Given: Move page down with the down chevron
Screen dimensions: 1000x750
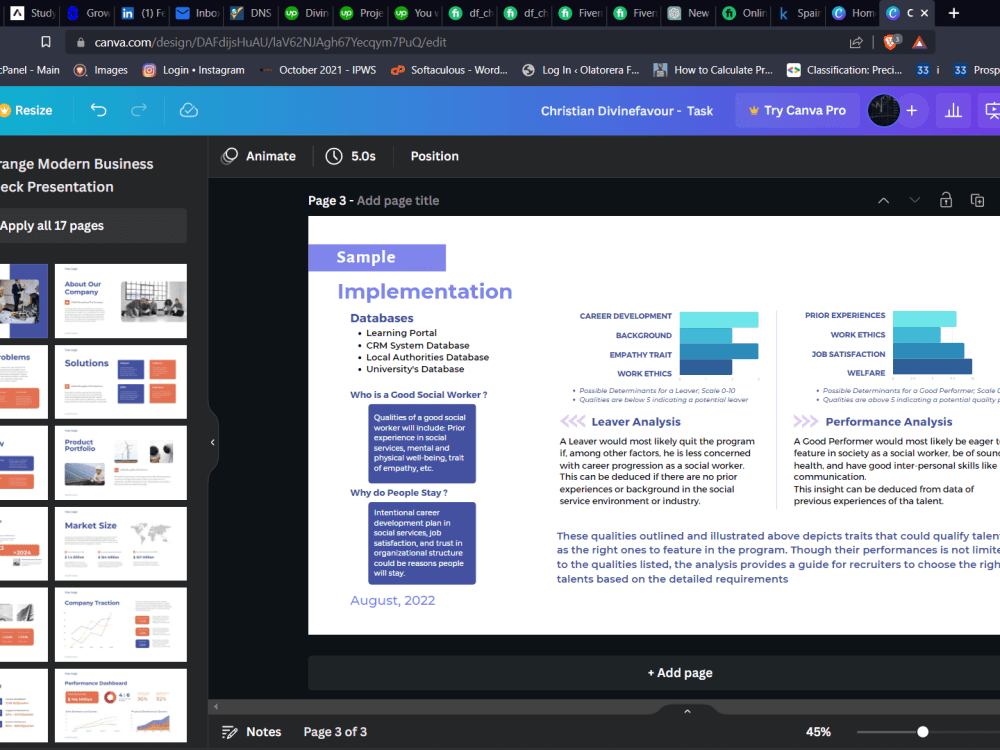Looking at the screenshot, I should pyautogui.click(x=915, y=200).
